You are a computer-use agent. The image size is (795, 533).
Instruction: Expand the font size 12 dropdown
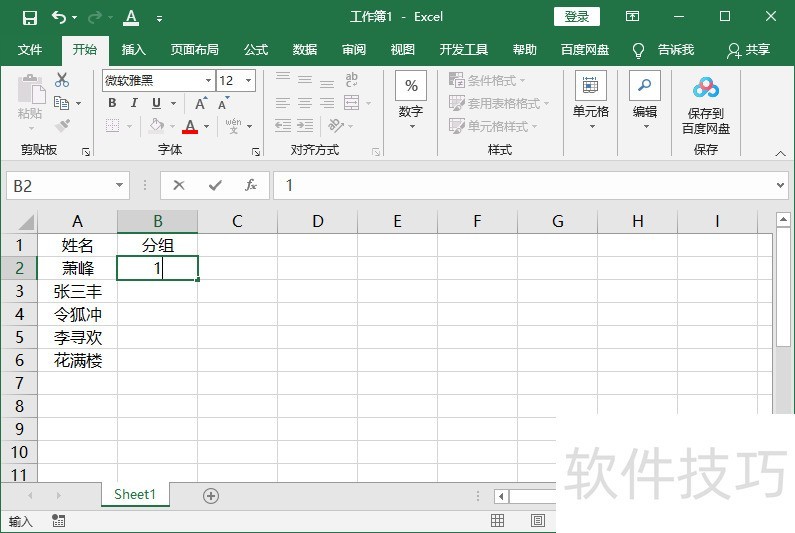click(248, 81)
